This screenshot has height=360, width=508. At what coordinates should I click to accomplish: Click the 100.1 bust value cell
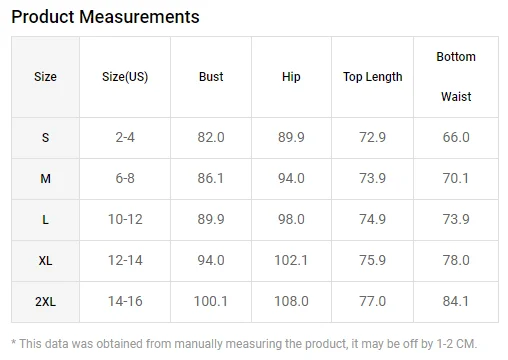[x=211, y=302]
